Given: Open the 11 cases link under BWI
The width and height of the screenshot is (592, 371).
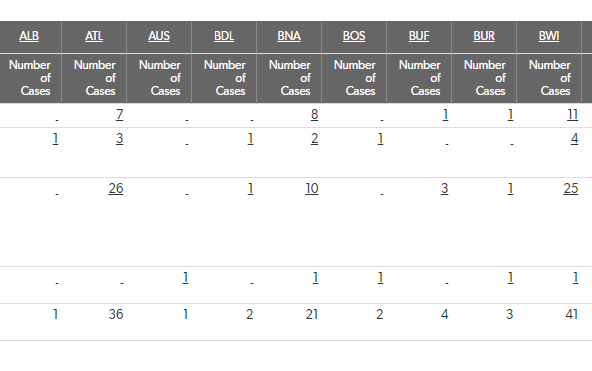Looking at the screenshot, I should 573,114.
